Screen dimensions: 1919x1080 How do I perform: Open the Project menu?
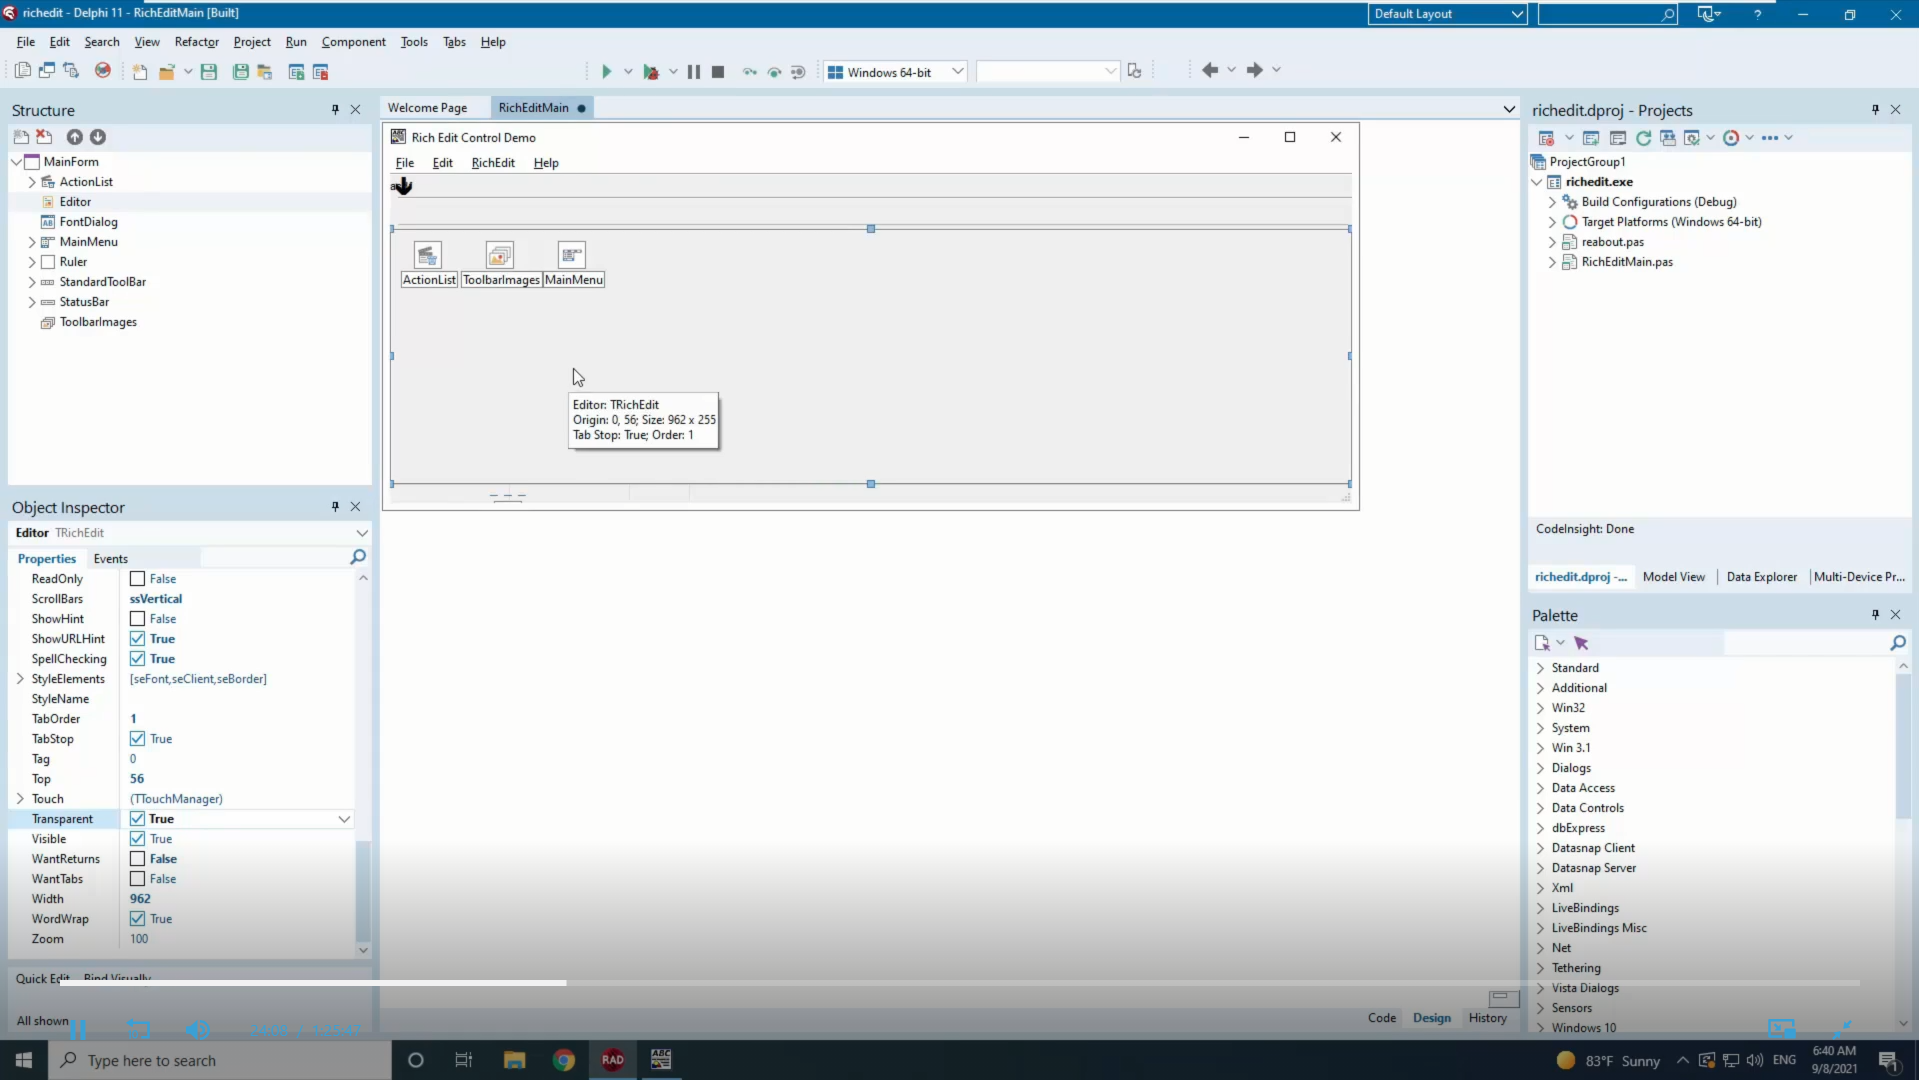252,42
